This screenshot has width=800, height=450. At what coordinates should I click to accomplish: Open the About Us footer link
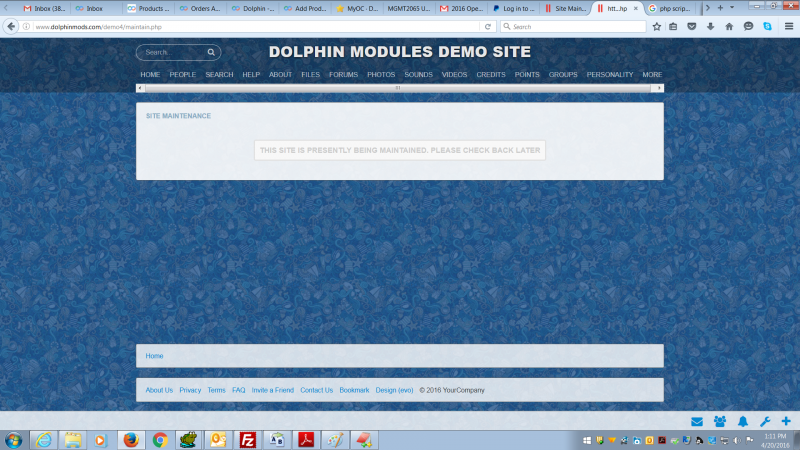[159, 390]
